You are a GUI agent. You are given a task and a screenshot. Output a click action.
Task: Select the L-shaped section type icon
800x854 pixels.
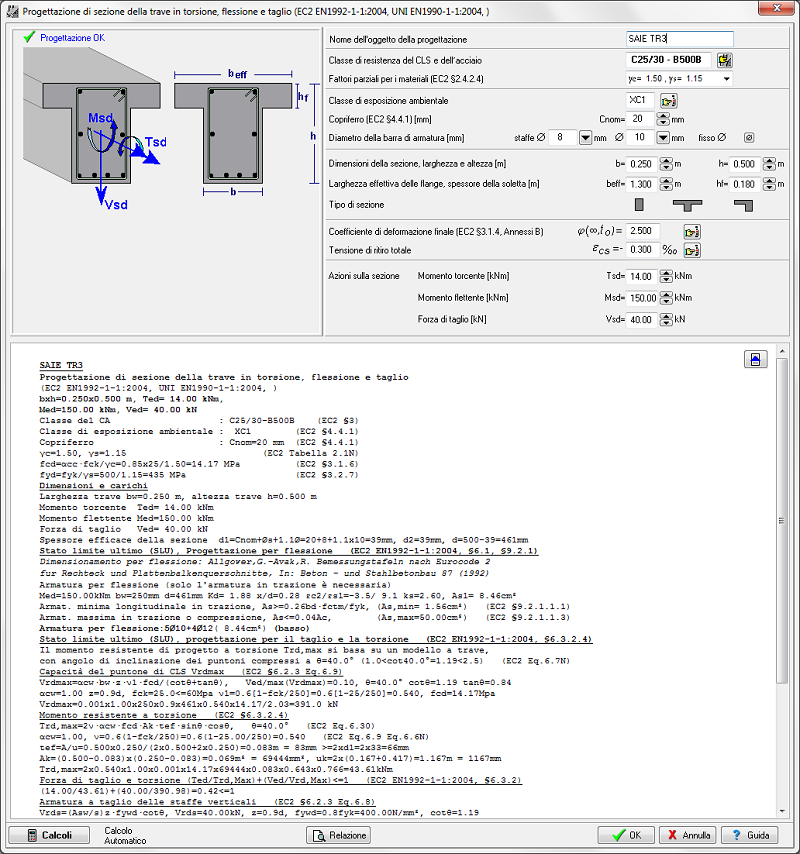click(743, 205)
